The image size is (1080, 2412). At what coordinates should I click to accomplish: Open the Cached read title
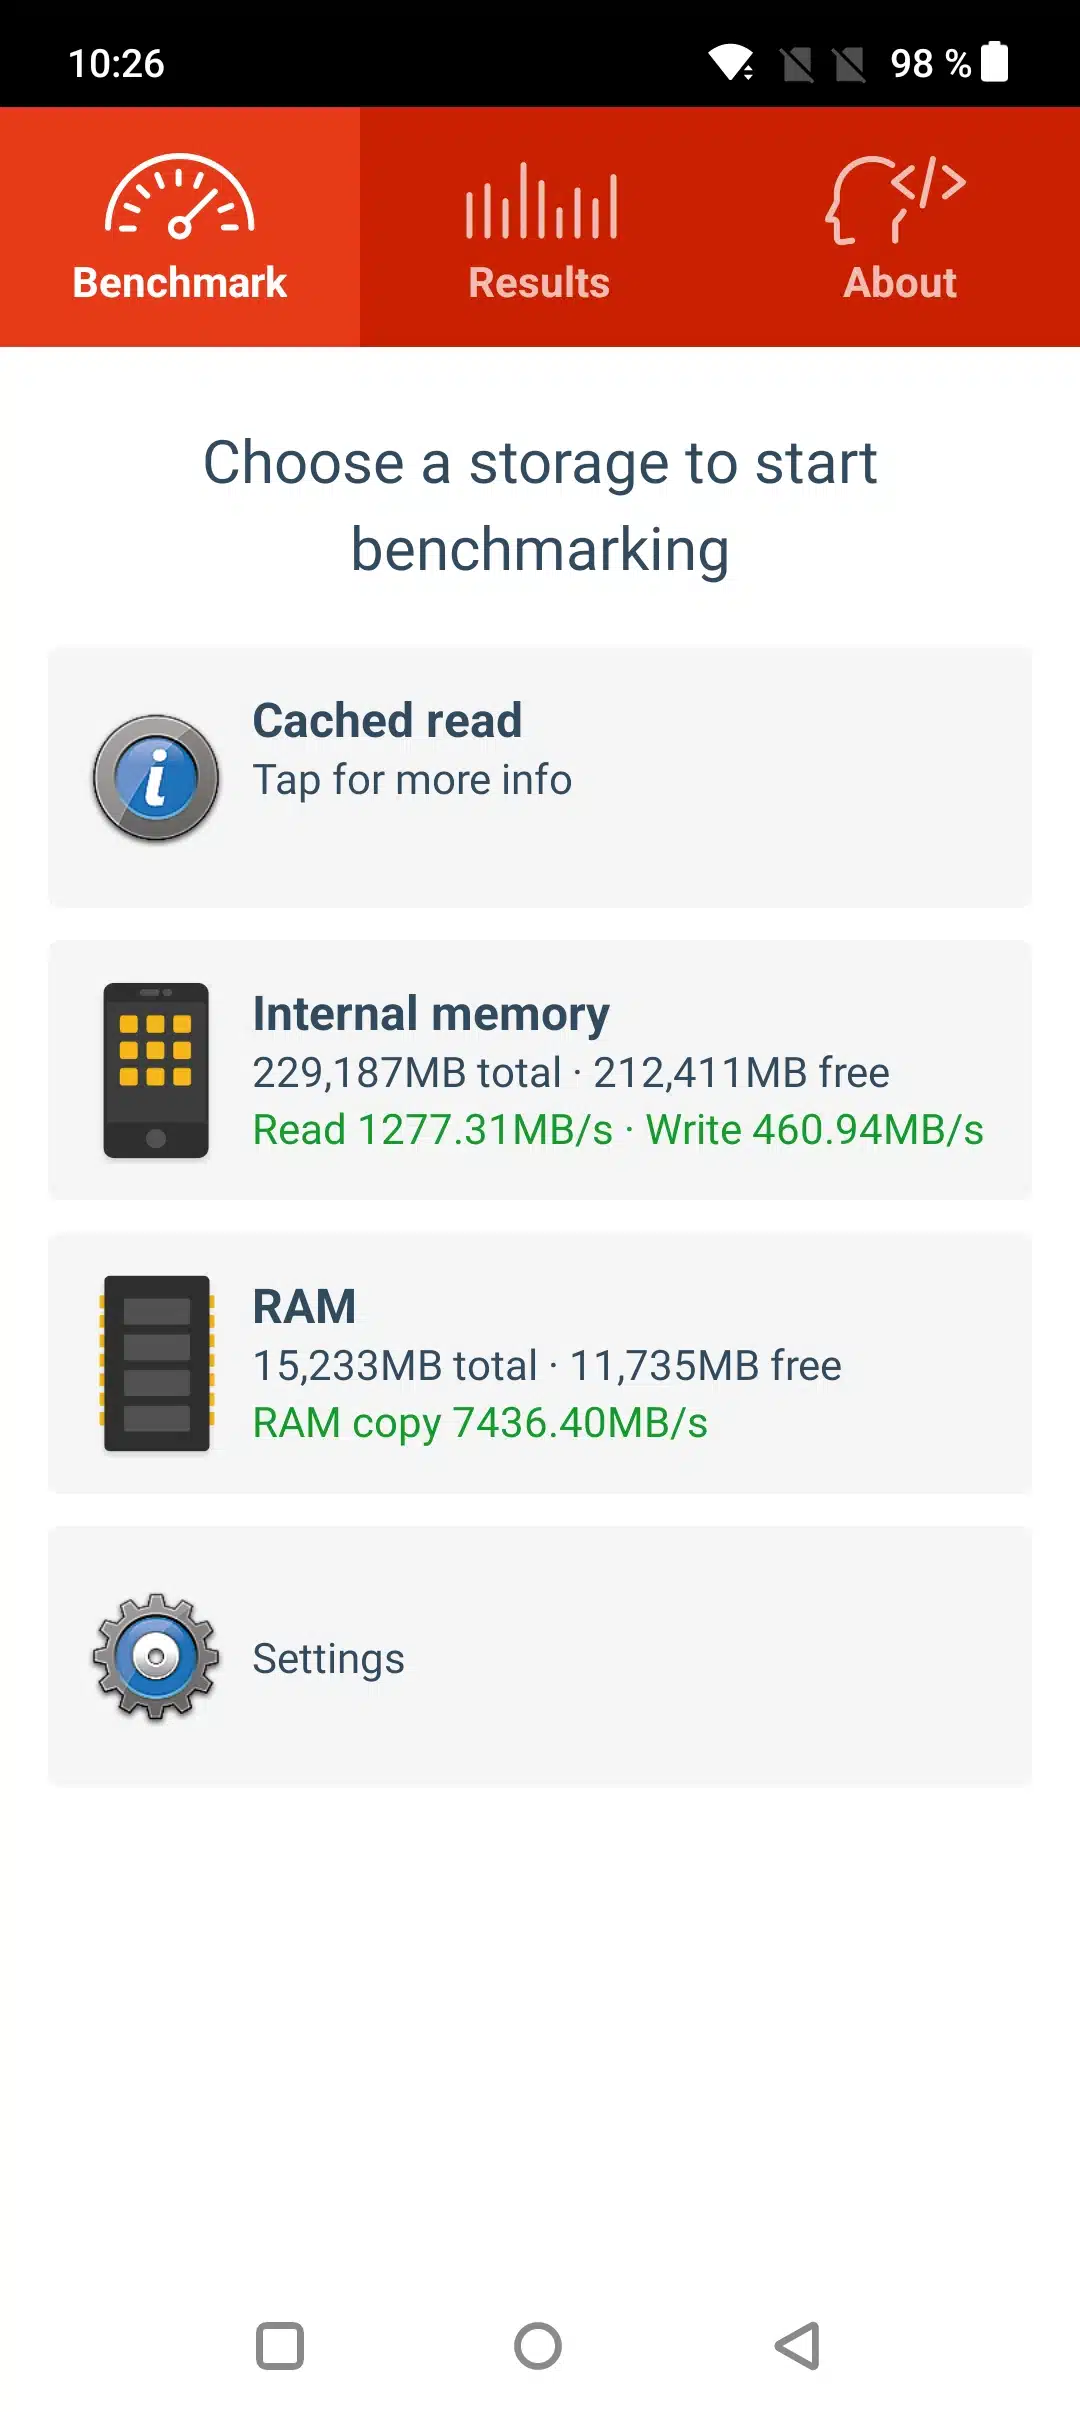coord(387,720)
